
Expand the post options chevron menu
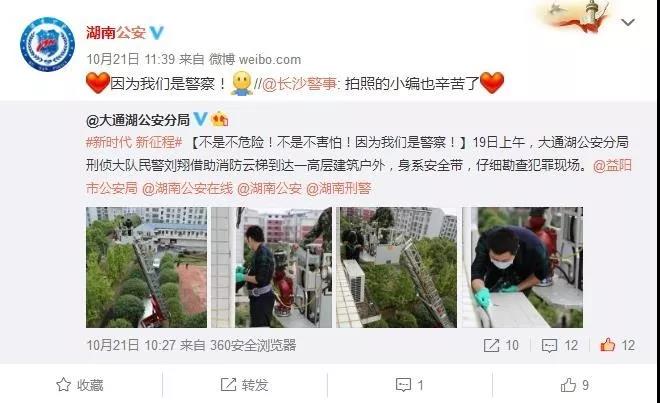click(628, 22)
